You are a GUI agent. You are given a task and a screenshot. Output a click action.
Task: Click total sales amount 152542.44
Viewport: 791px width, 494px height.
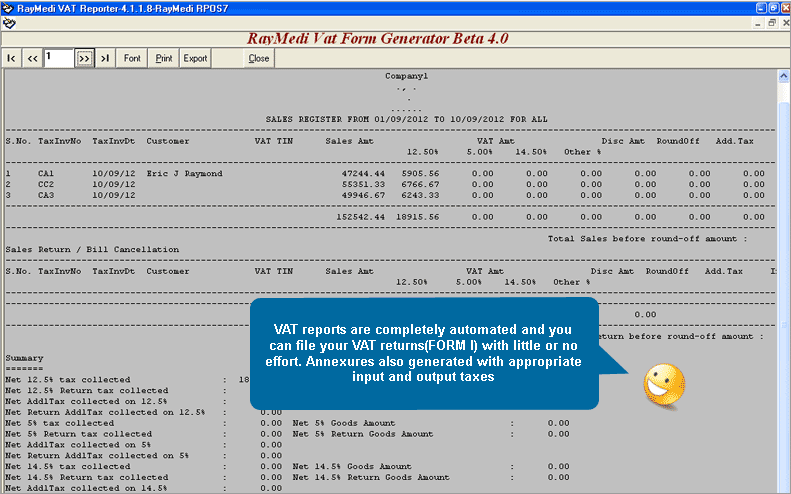click(x=361, y=217)
